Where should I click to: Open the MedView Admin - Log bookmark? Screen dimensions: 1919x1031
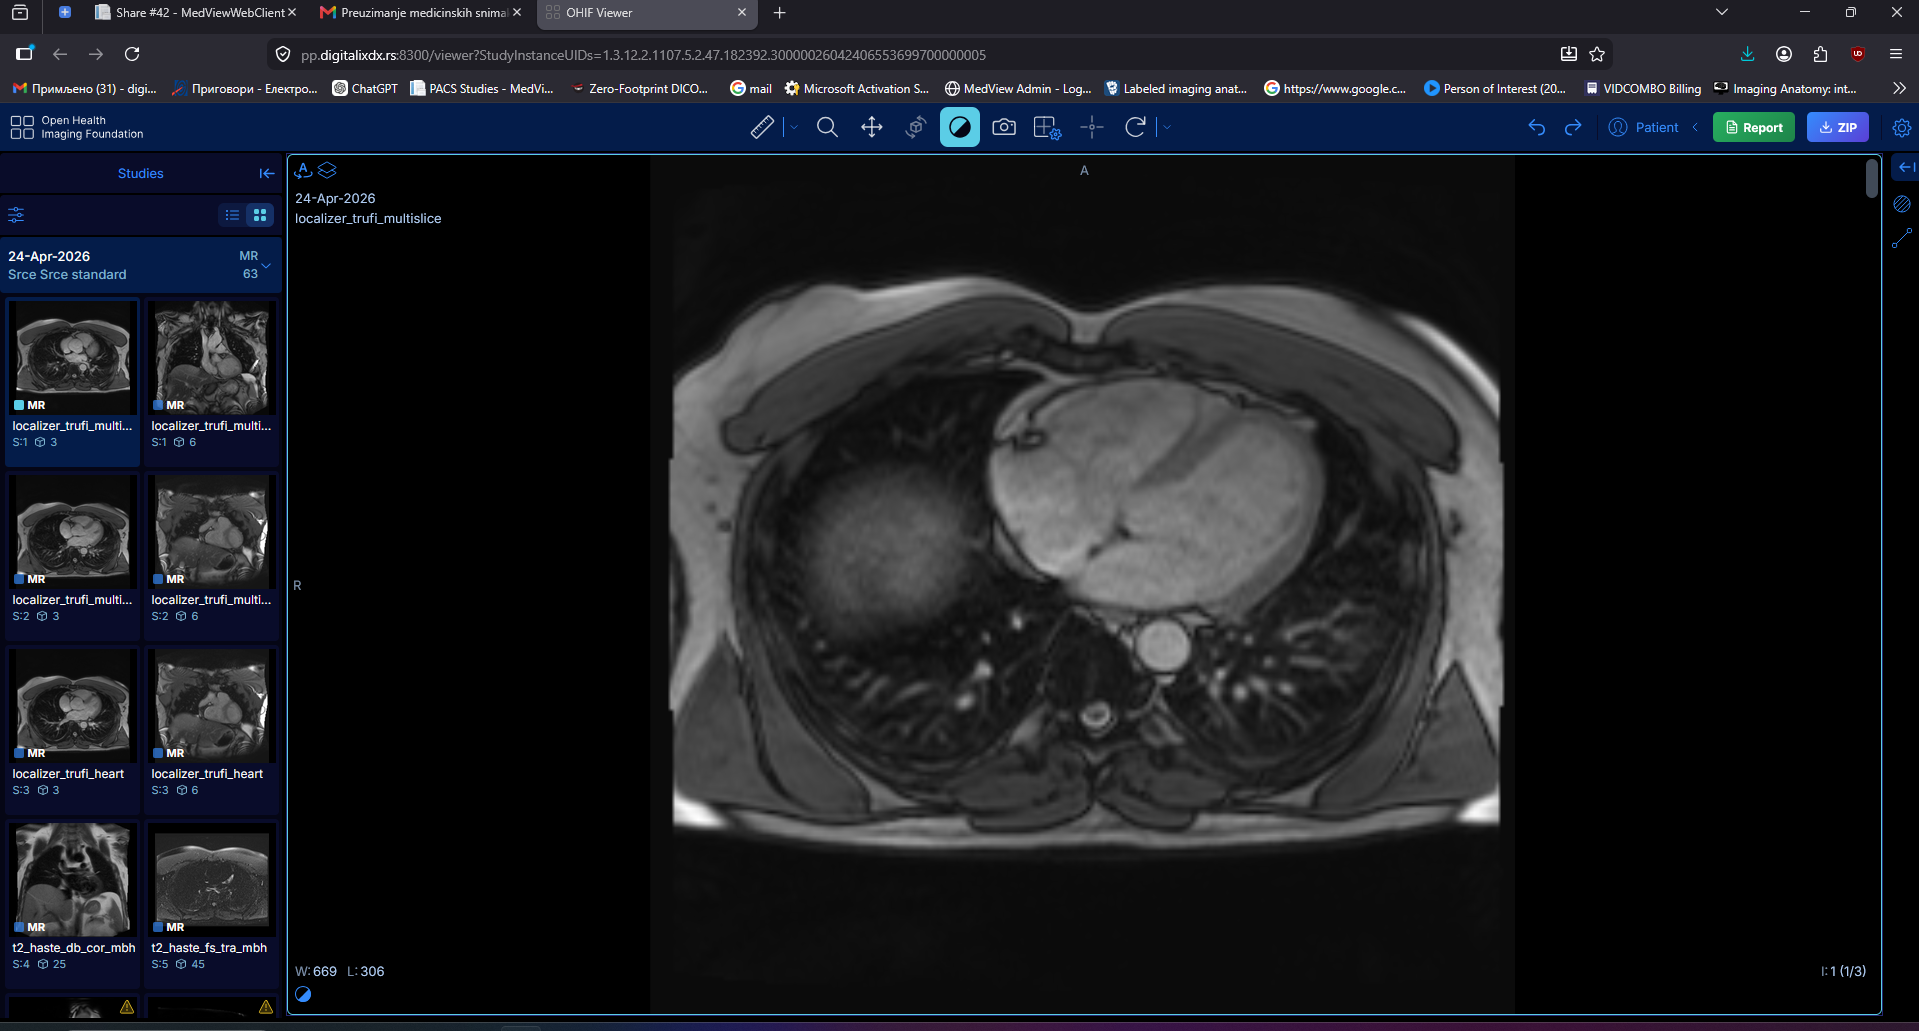tap(1018, 88)
